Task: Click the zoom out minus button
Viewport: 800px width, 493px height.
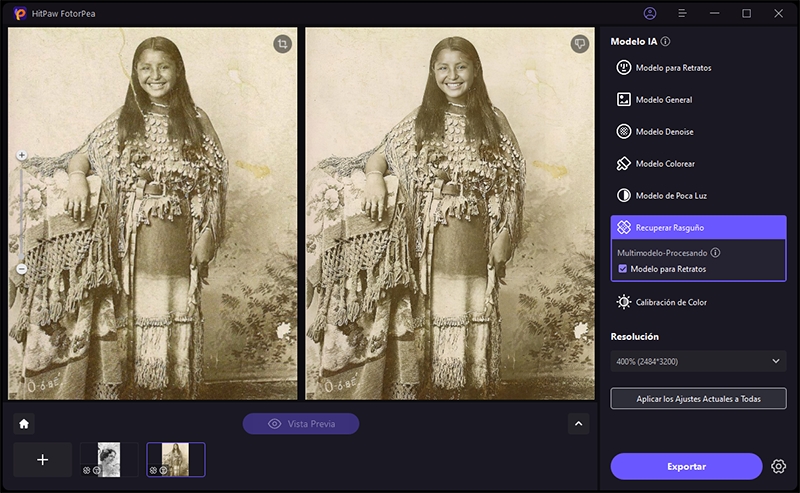Action: point(21,268)
